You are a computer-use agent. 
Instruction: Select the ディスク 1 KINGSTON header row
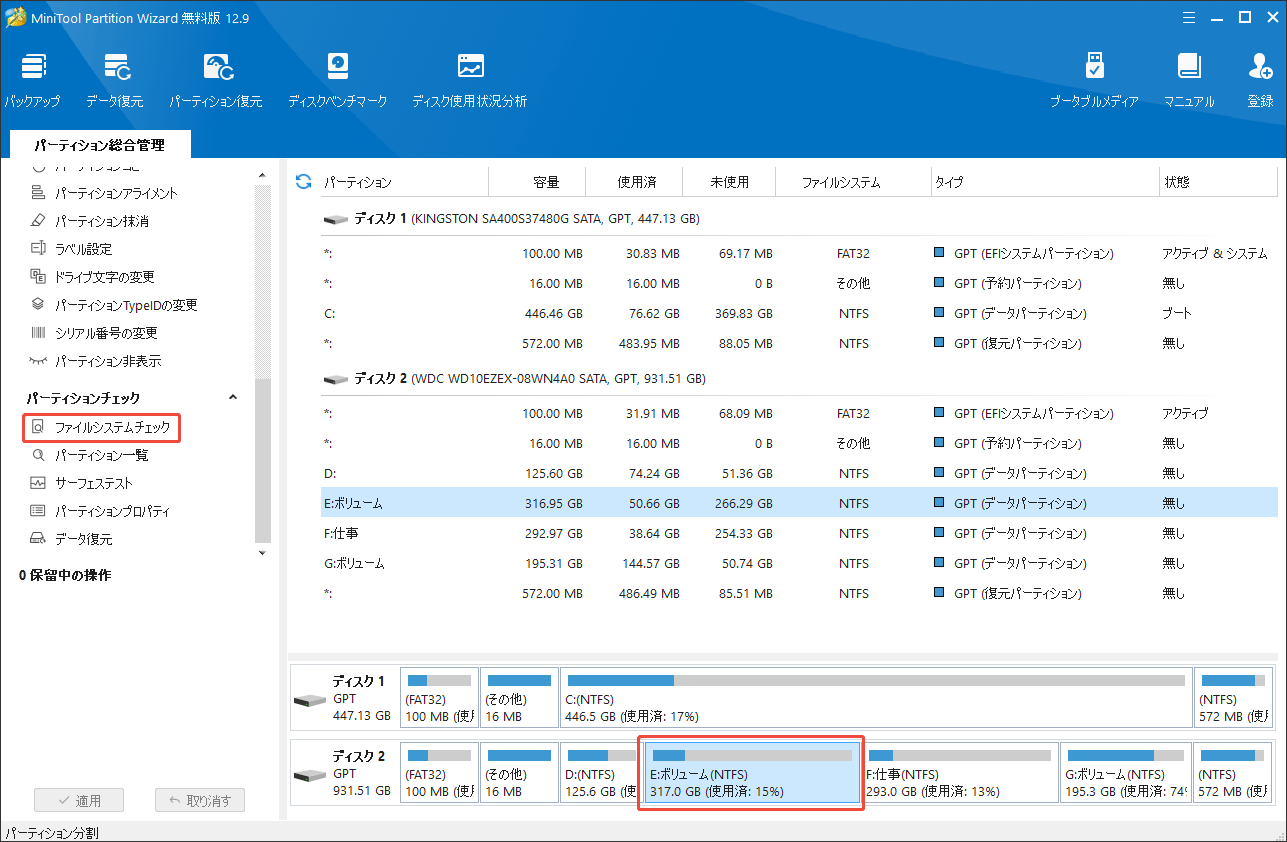point(797,218)
